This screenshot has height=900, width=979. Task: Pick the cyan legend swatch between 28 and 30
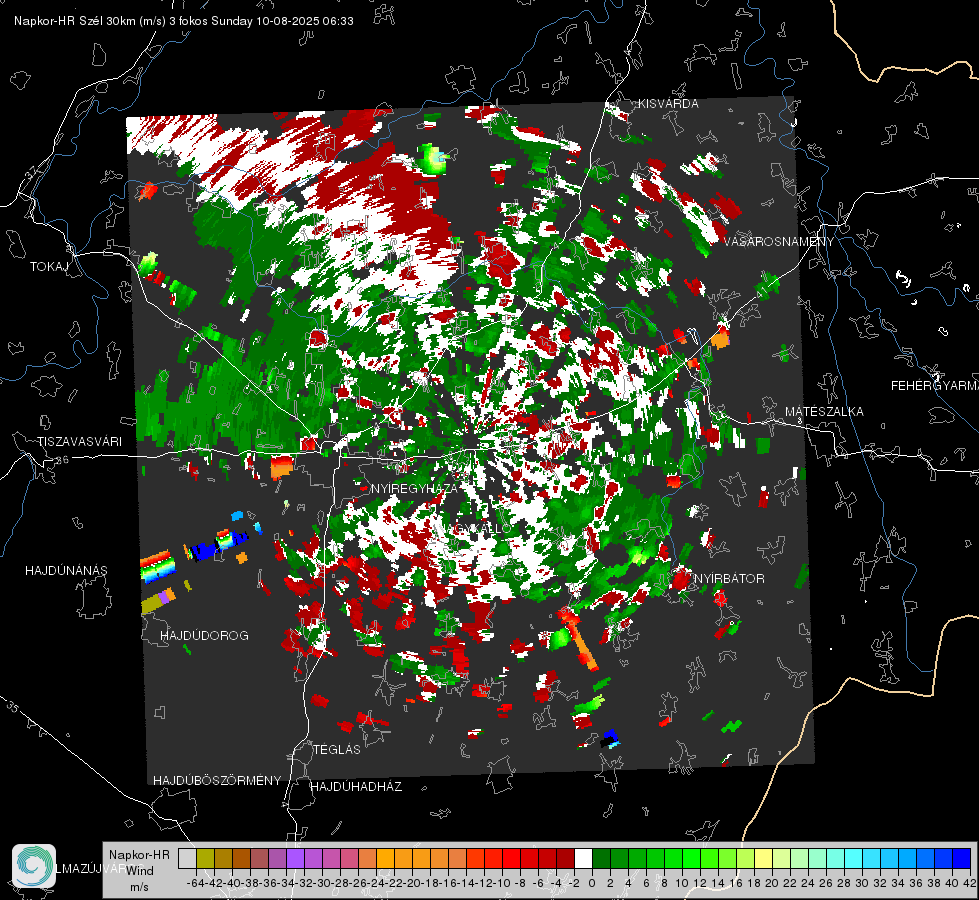pos(854,859)
